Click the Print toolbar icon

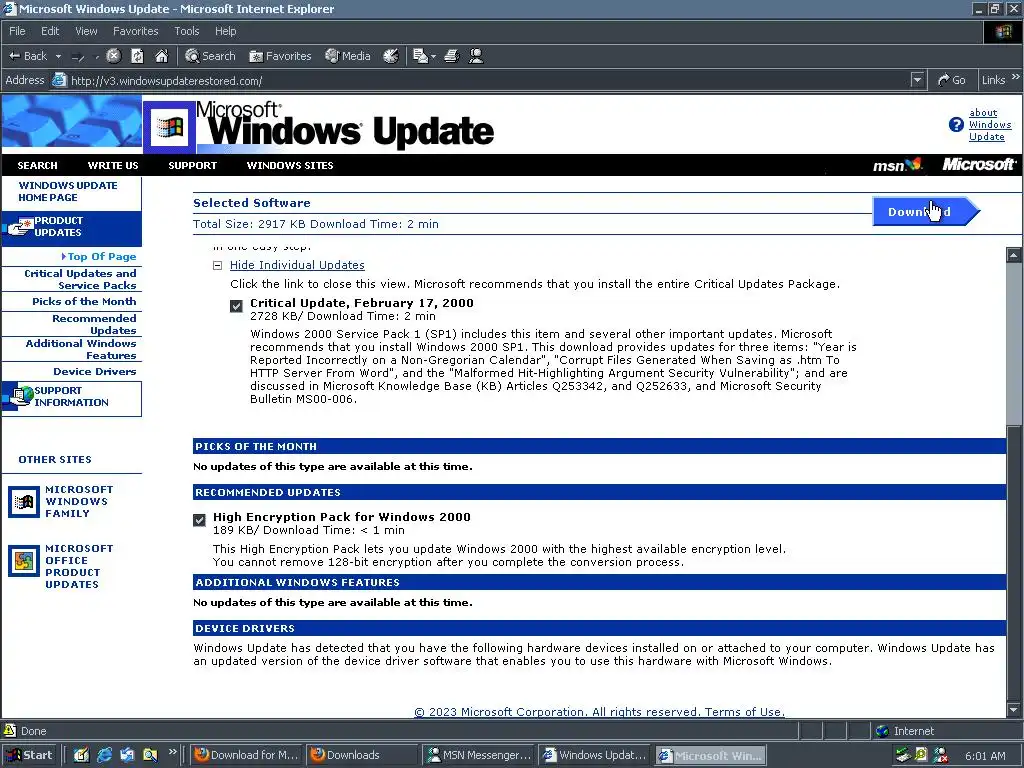click(x=451, y=56)
